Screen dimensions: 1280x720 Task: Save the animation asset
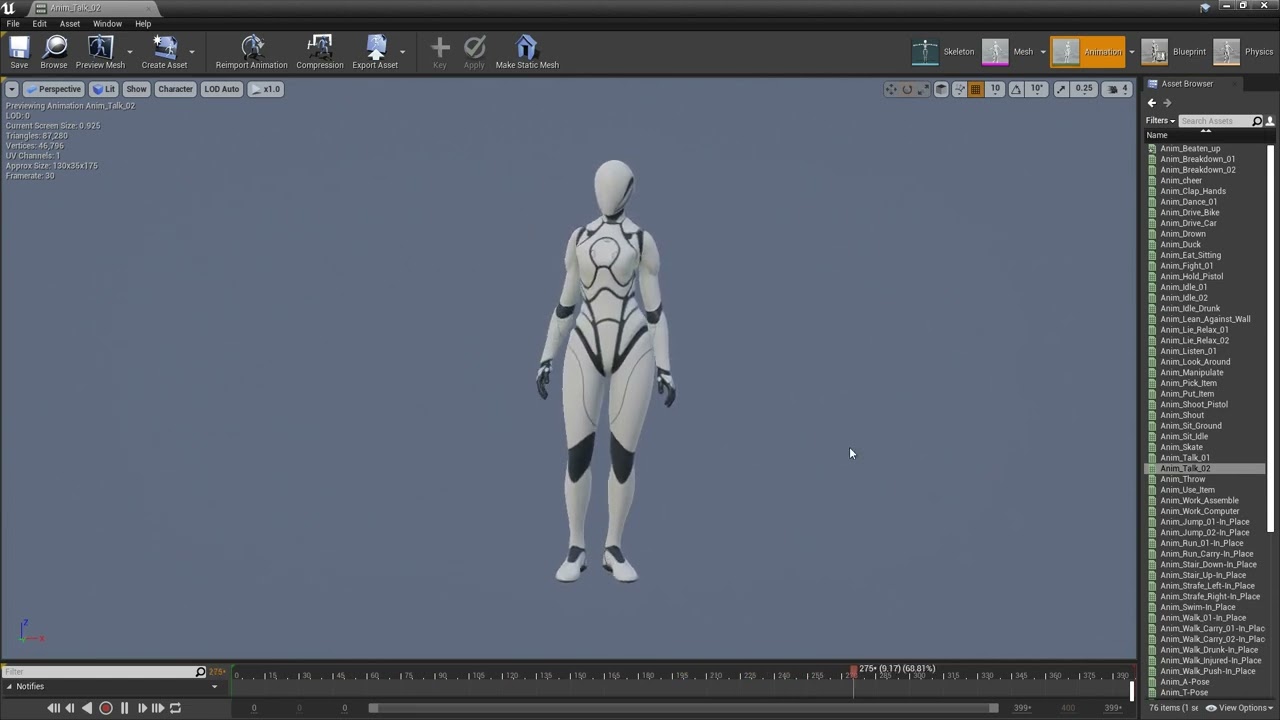point(19,52)
